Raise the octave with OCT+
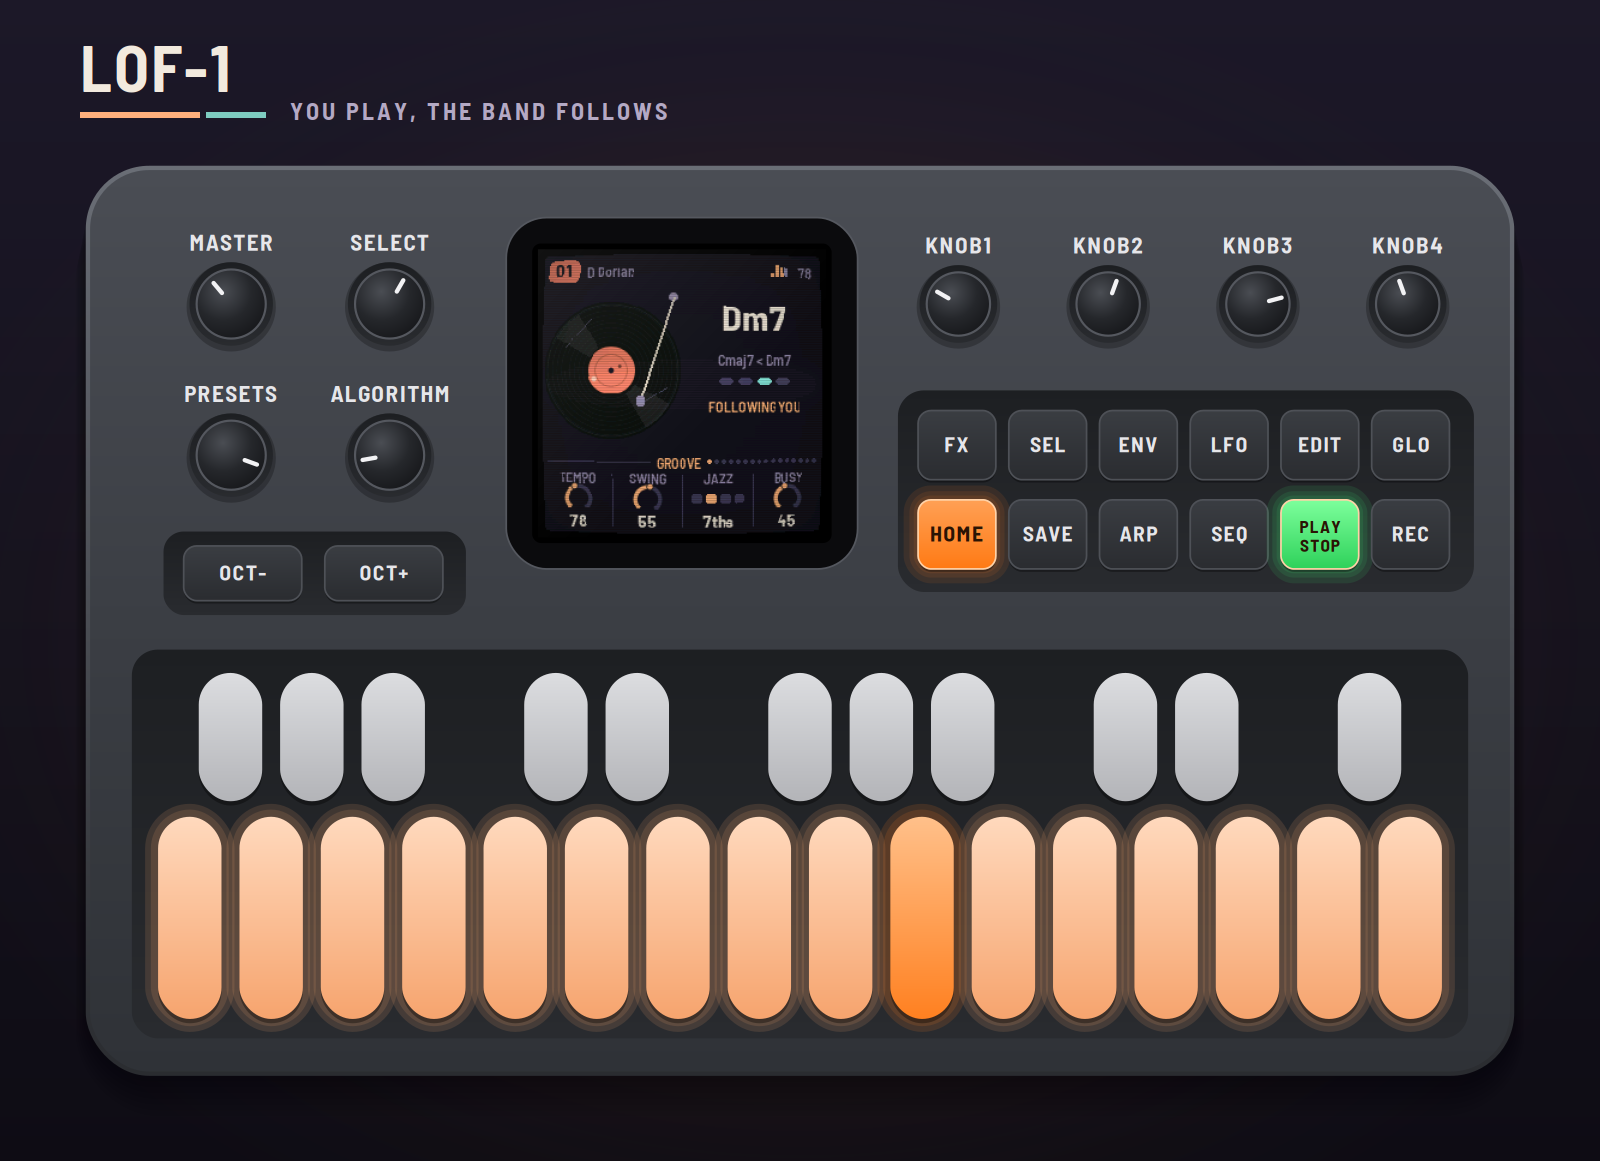 [384, 573]
